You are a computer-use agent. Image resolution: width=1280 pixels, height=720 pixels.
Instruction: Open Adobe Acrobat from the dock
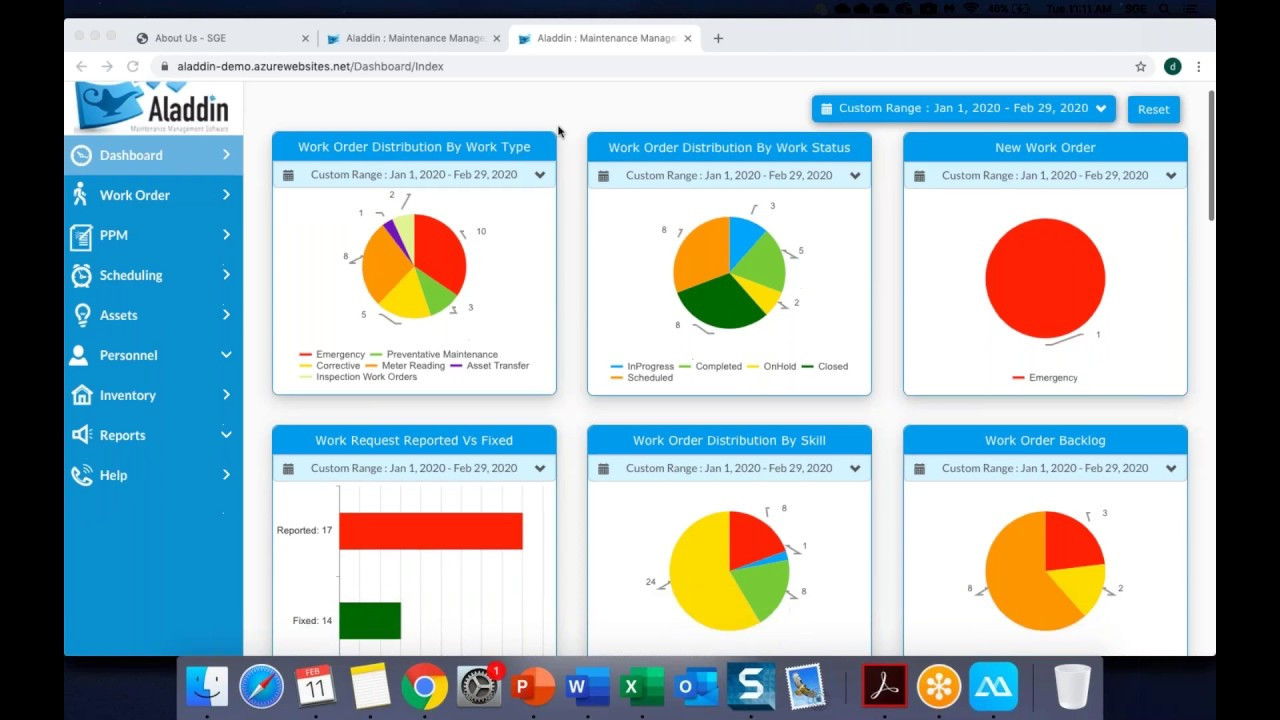tap(885, 687)
